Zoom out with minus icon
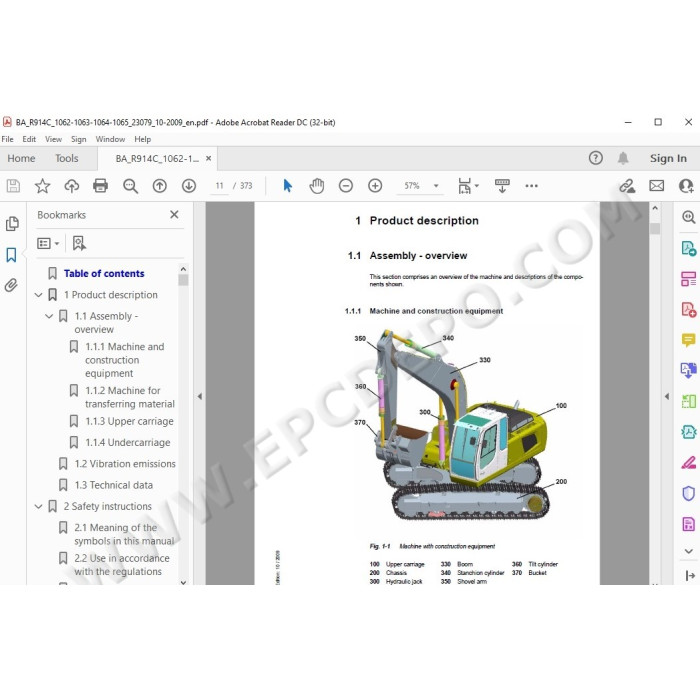 click(346, 186)
